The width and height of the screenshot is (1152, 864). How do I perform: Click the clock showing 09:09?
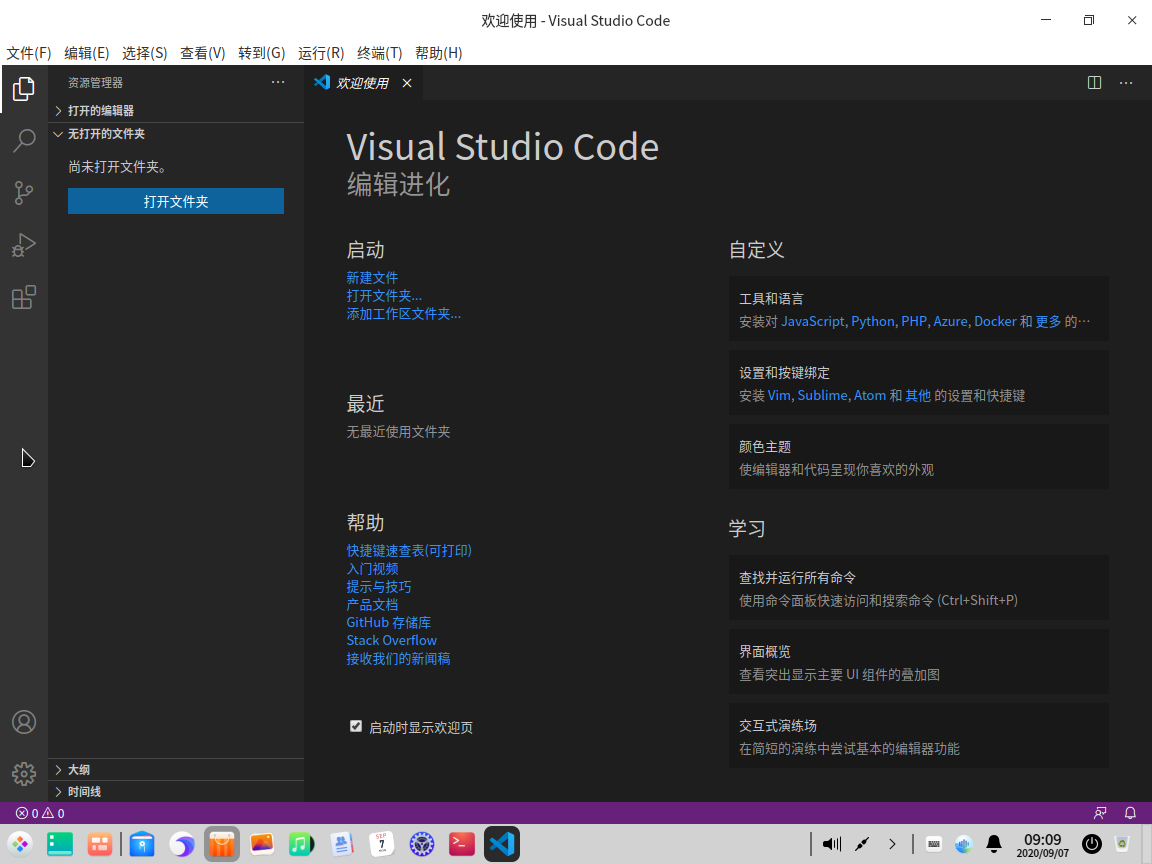(1043, 845)
